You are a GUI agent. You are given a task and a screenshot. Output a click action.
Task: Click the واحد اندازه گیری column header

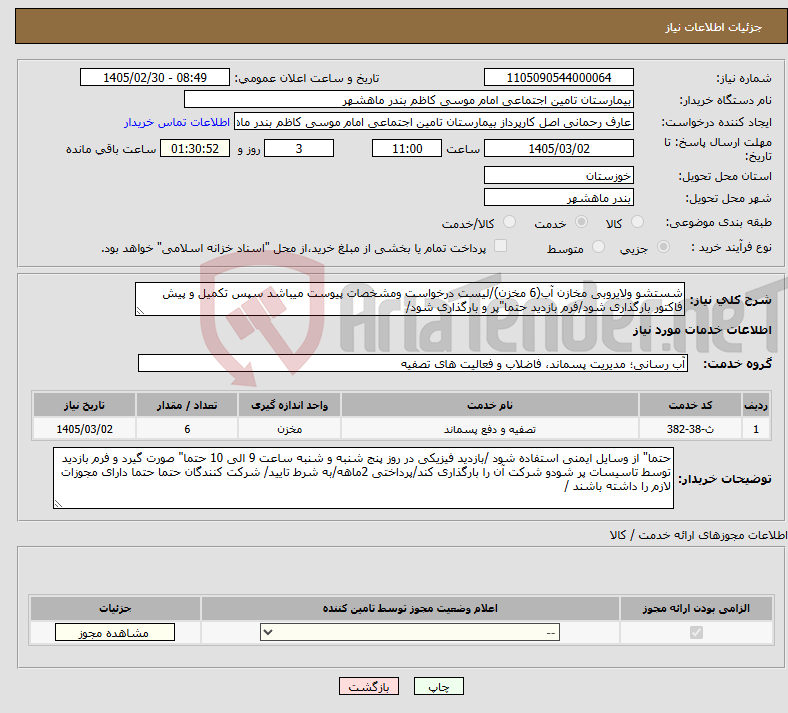click(289, 405)
